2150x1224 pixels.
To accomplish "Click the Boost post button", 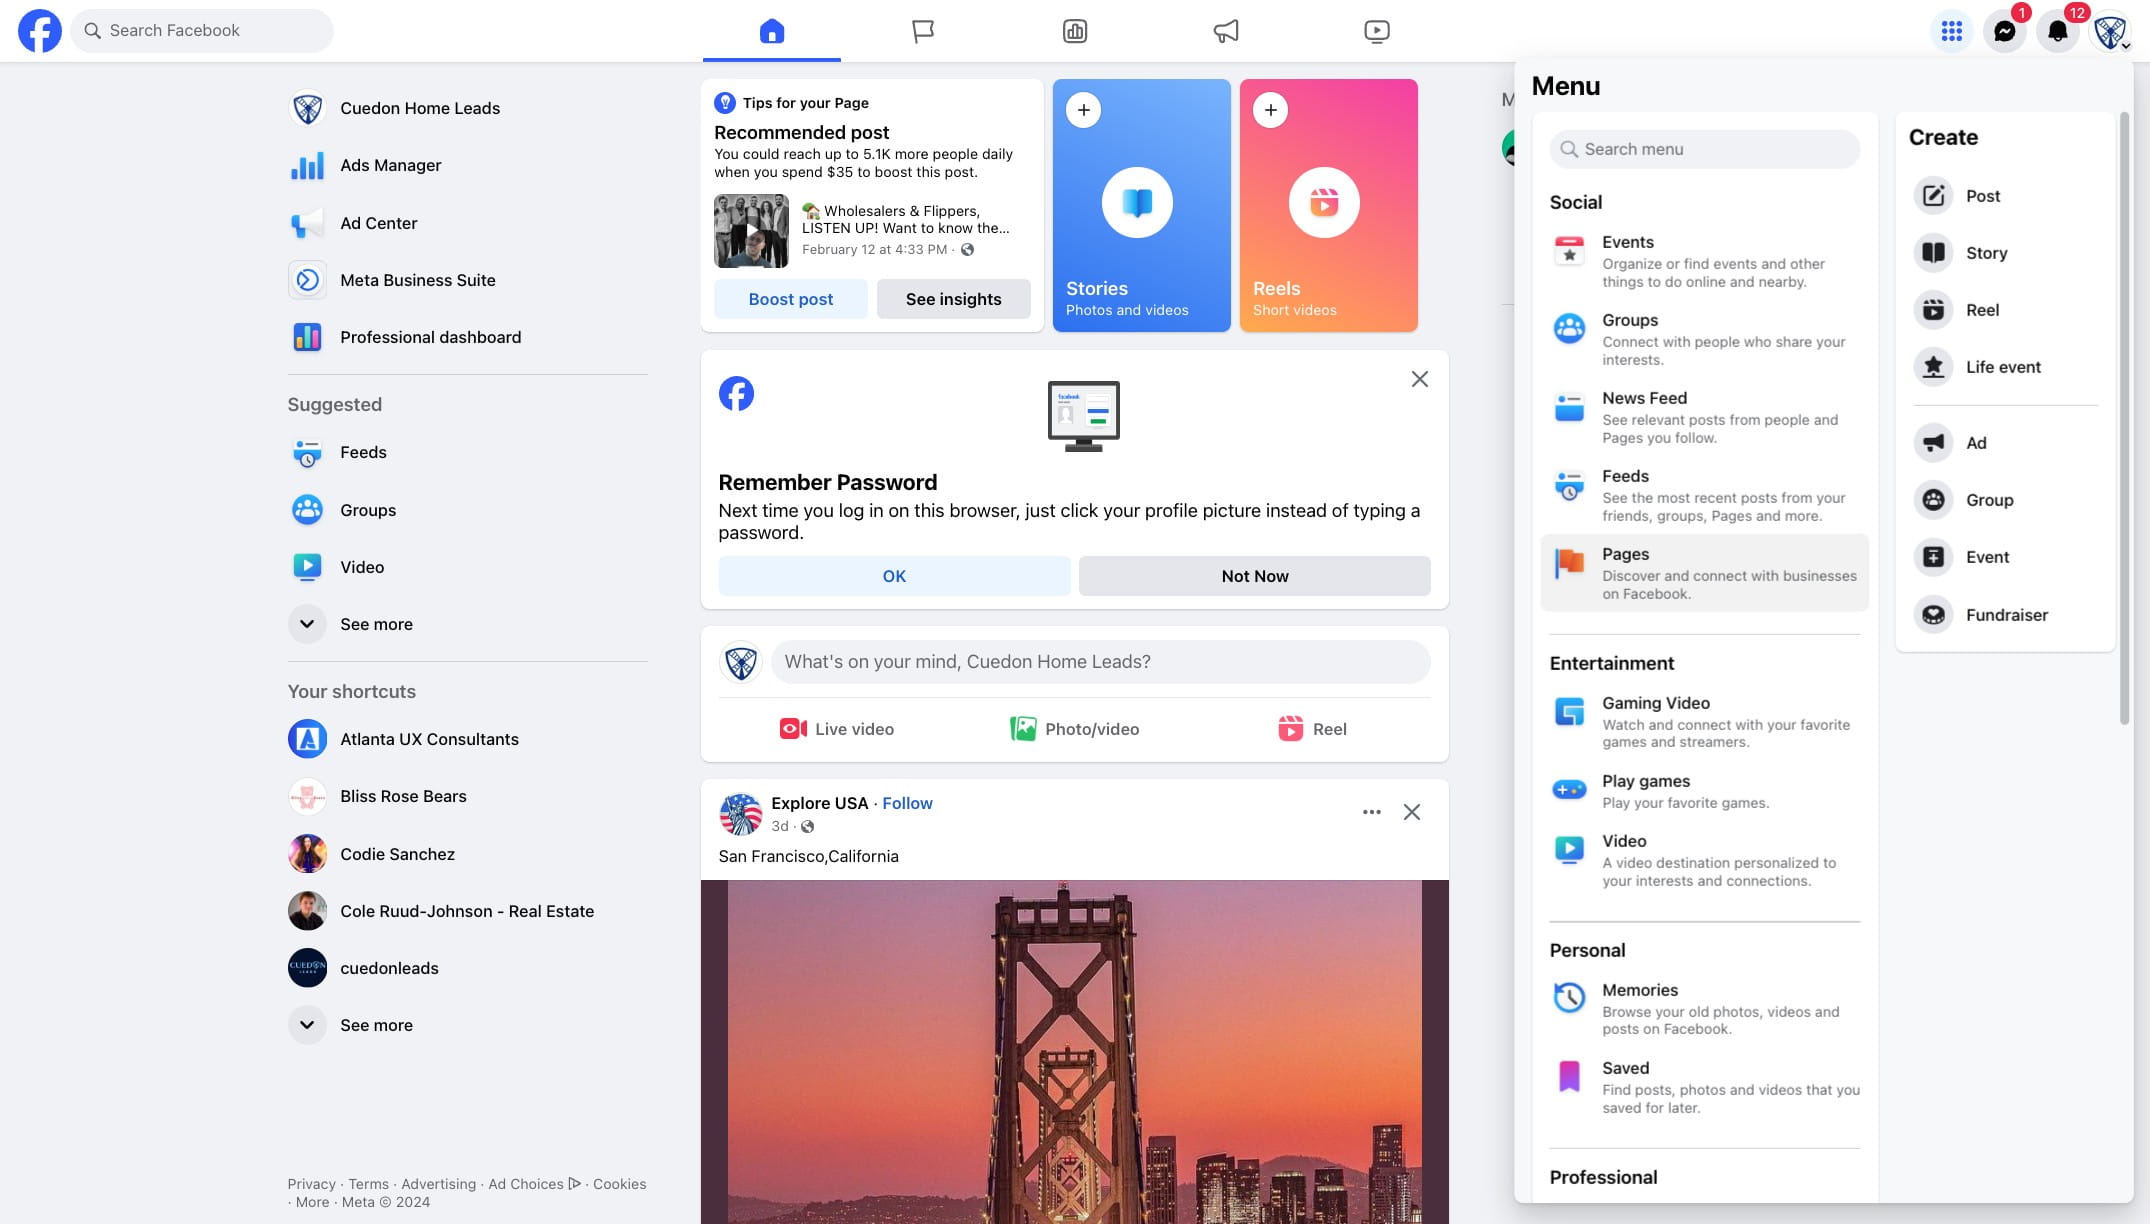I will pos(791,299).
